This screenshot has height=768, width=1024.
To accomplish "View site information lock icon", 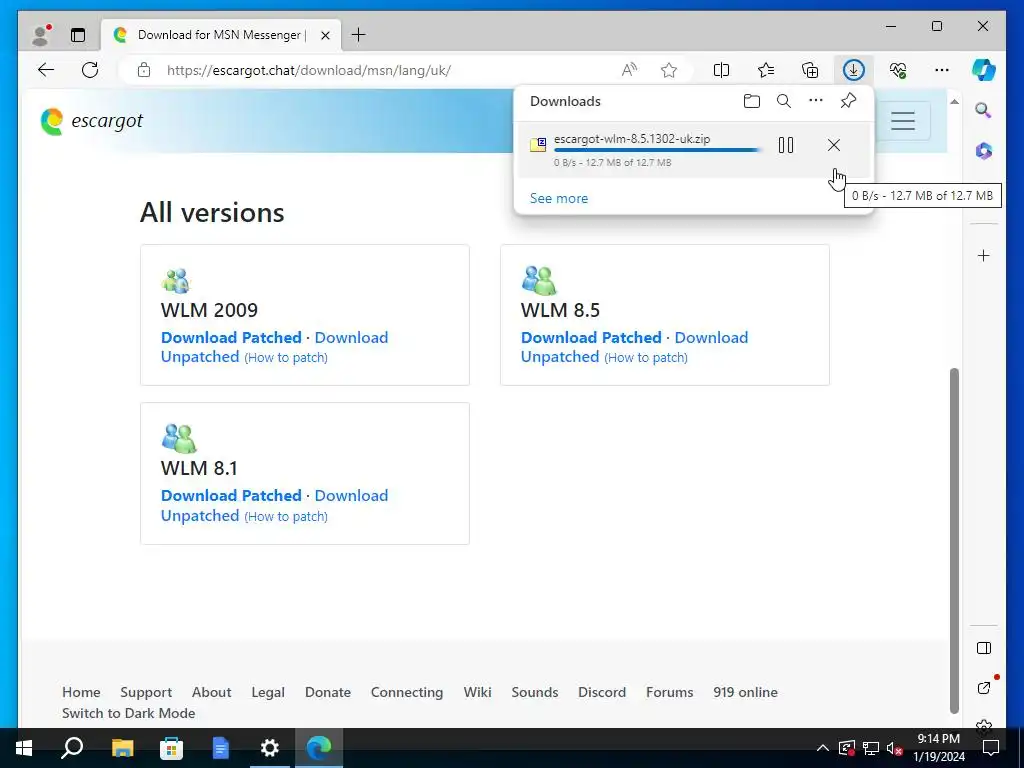I will [x=144, y=70].
